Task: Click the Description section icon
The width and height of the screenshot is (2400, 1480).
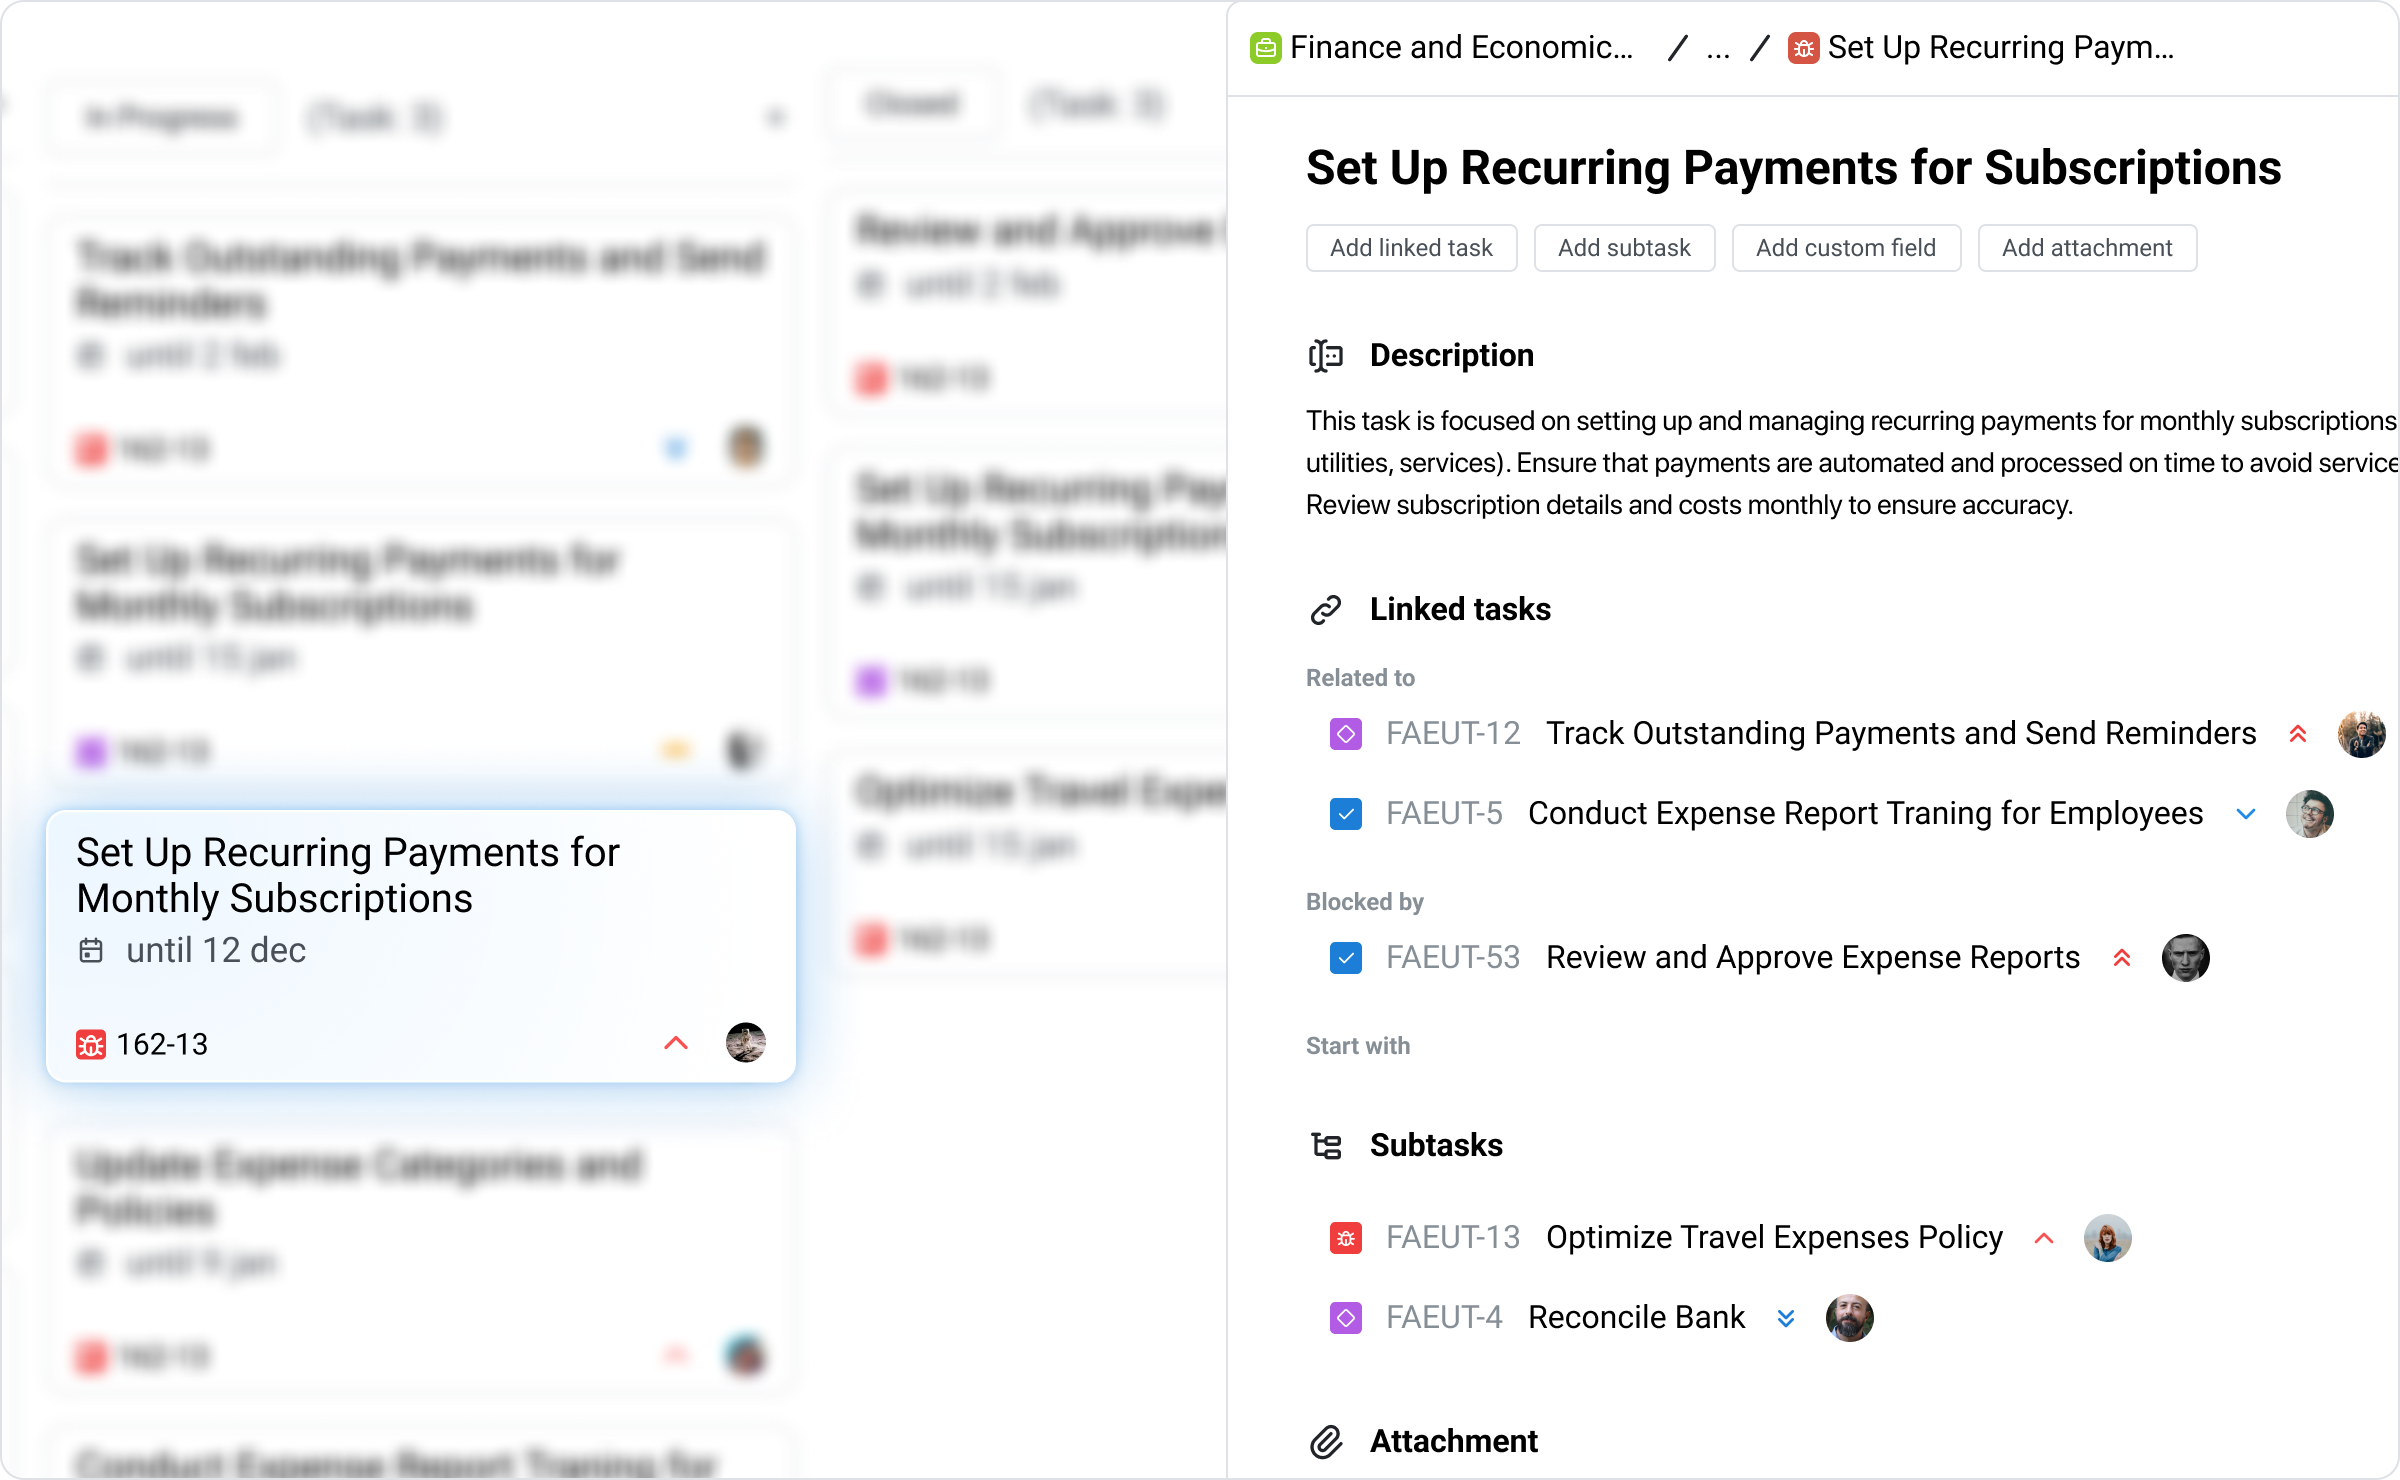Action: pos(1326,356)
